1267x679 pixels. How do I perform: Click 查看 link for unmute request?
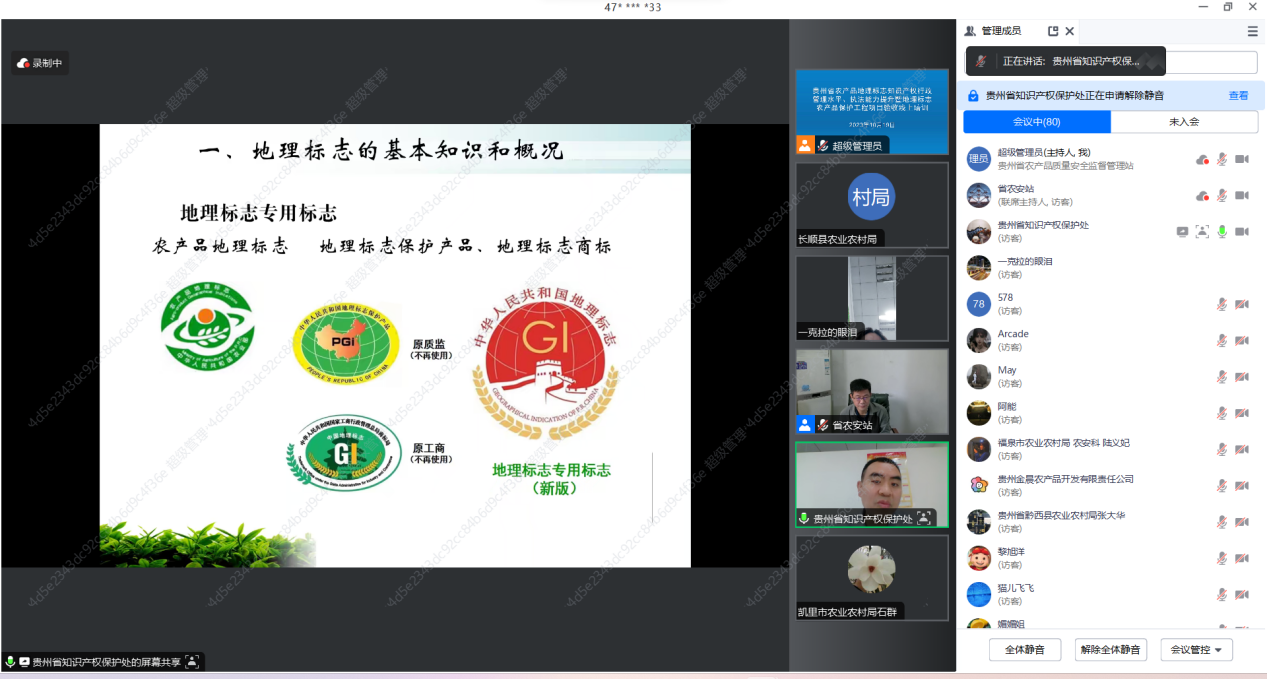pos(1238,96)
